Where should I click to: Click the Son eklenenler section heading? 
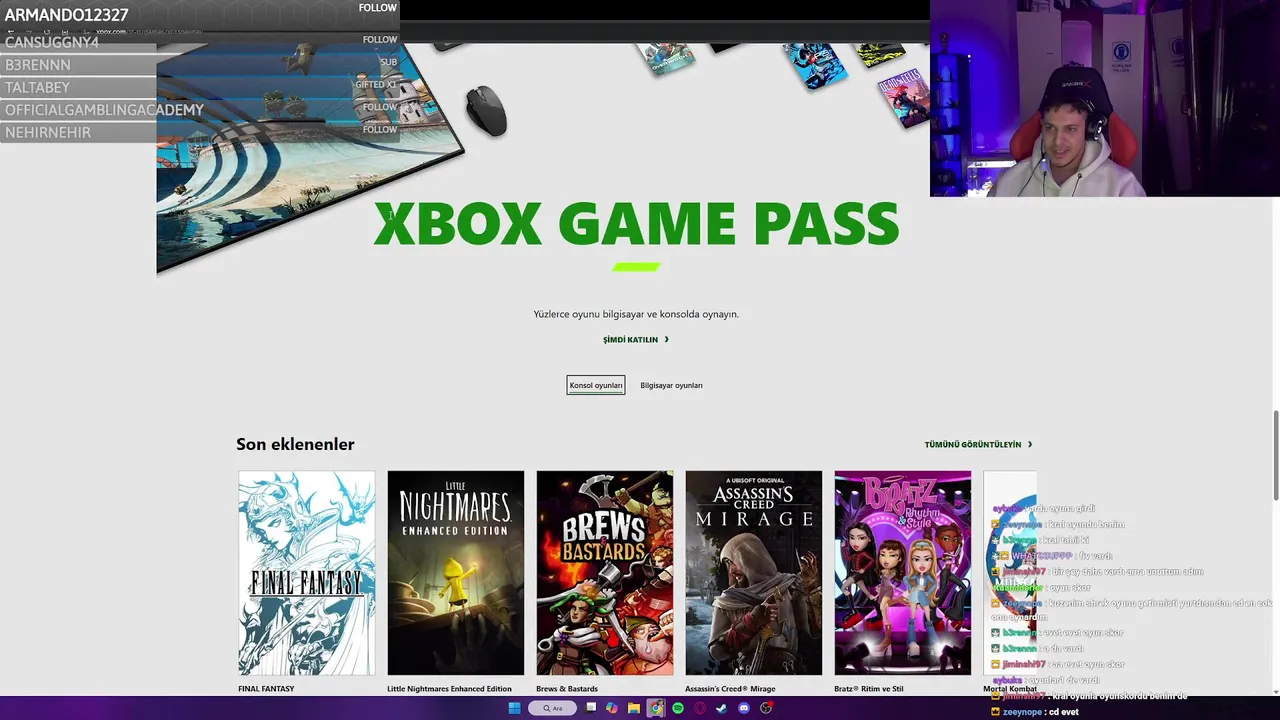tap(295, 444)
